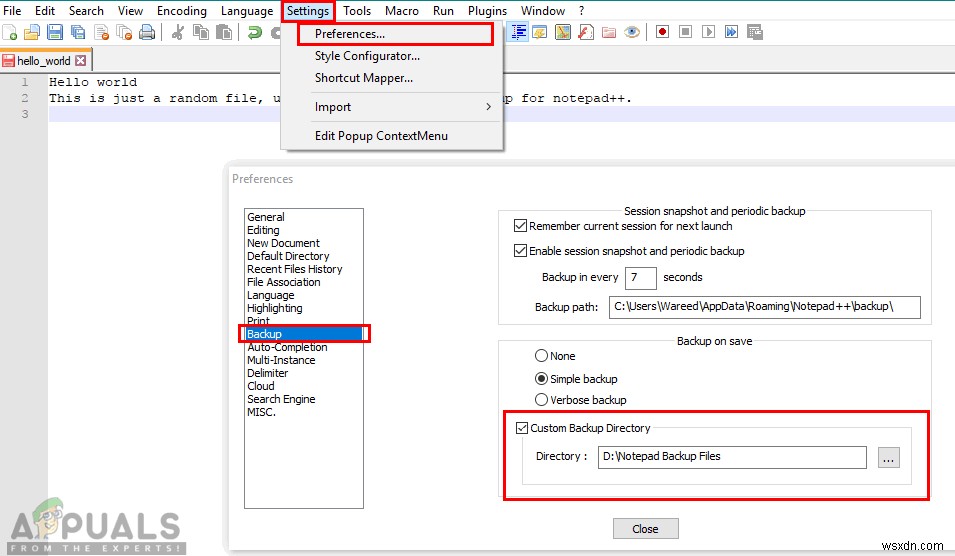Open the Search menu
955x556 pixels.
86,11
